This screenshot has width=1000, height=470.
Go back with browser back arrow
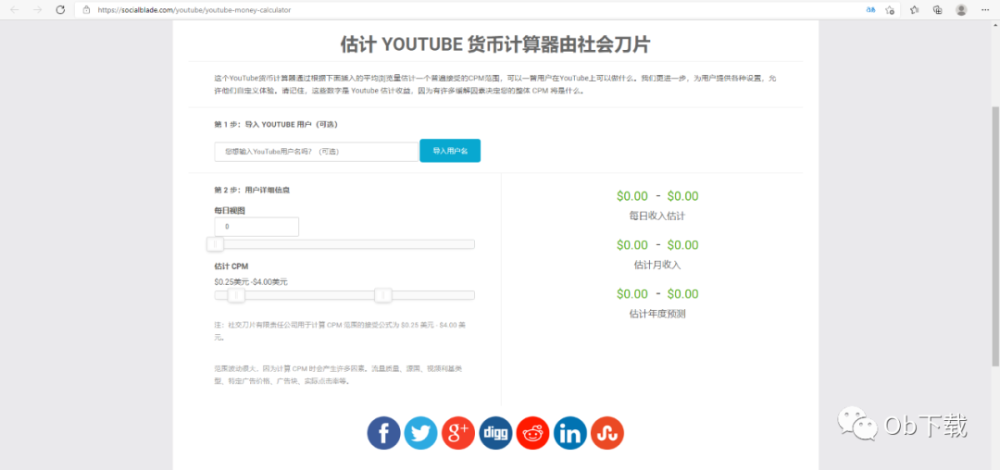(x=15, y=10)
